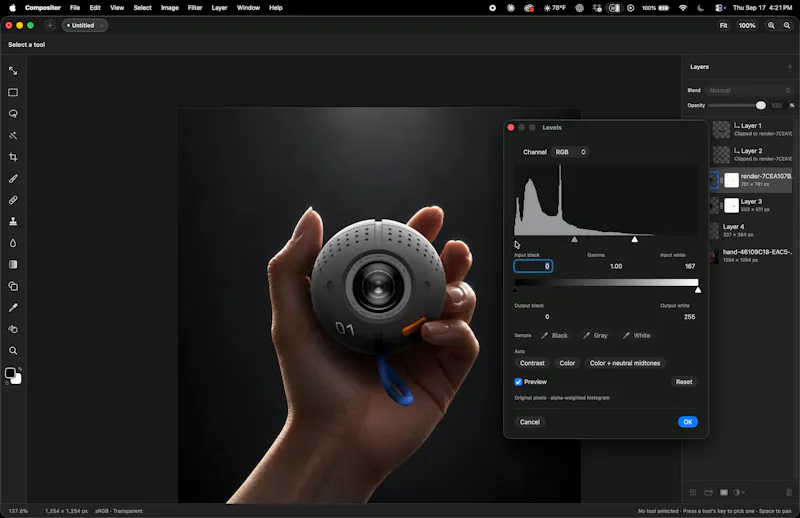This screenshot has height=518, width=800.
Task: Apply Auto Color
Action: click(567, 363)
